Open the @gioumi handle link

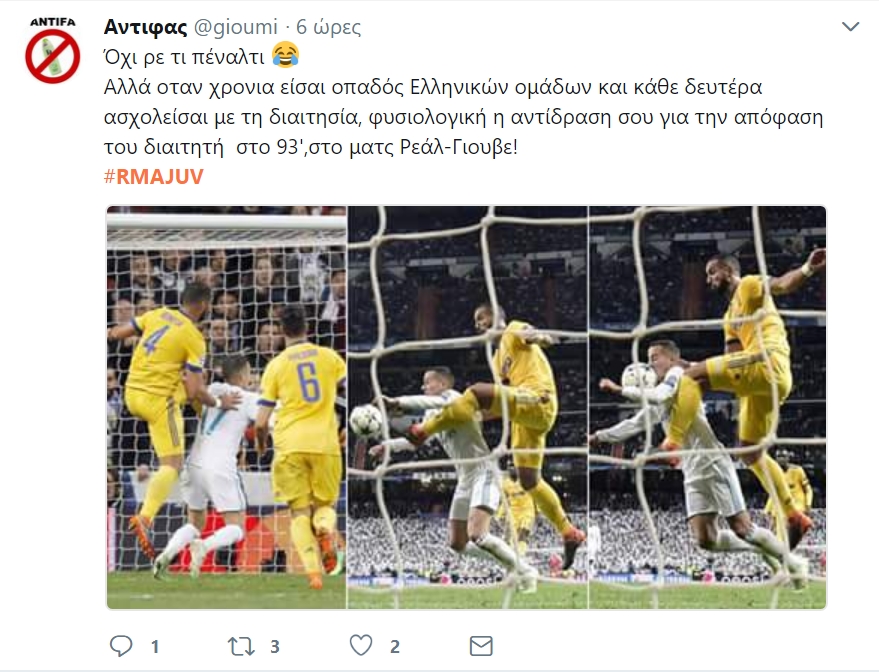coord(235,27)
